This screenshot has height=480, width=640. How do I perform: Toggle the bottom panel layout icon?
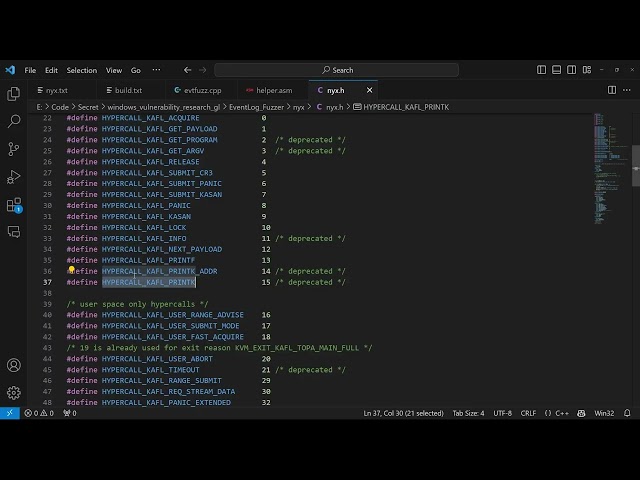pos(556,70)
